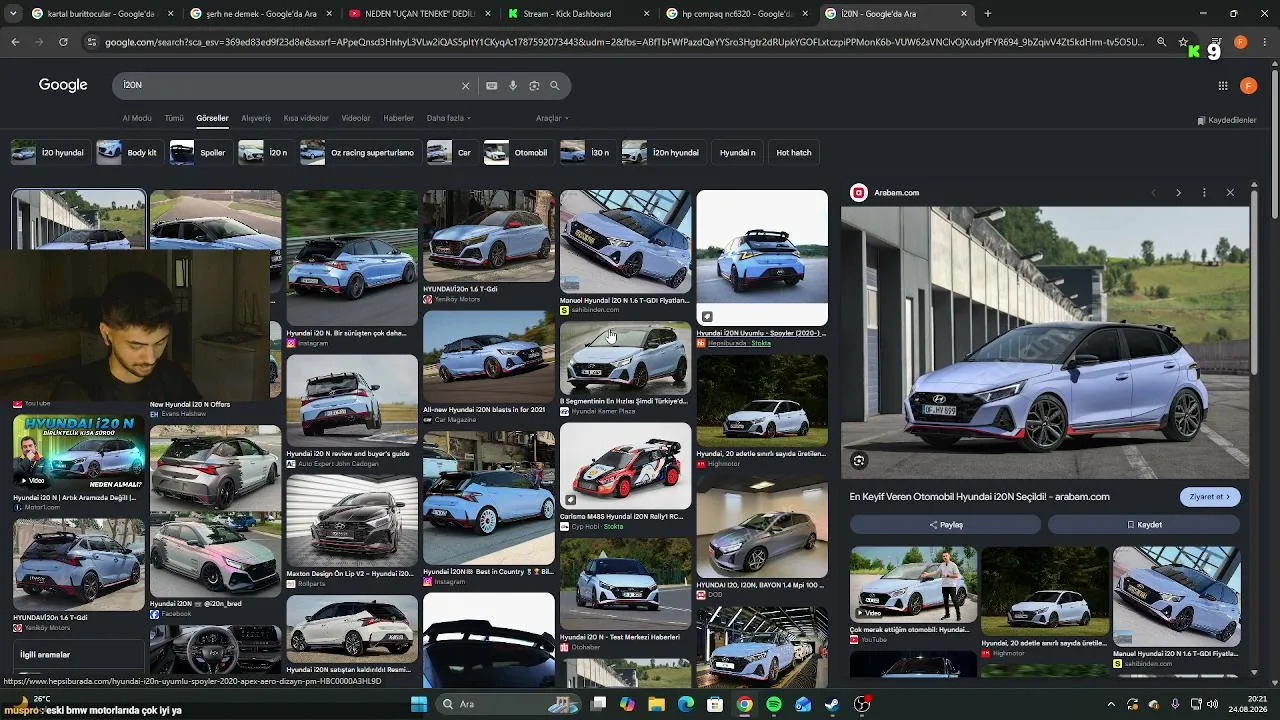
Task: Clear the Google search box text
Action: [x=465, y=86]
